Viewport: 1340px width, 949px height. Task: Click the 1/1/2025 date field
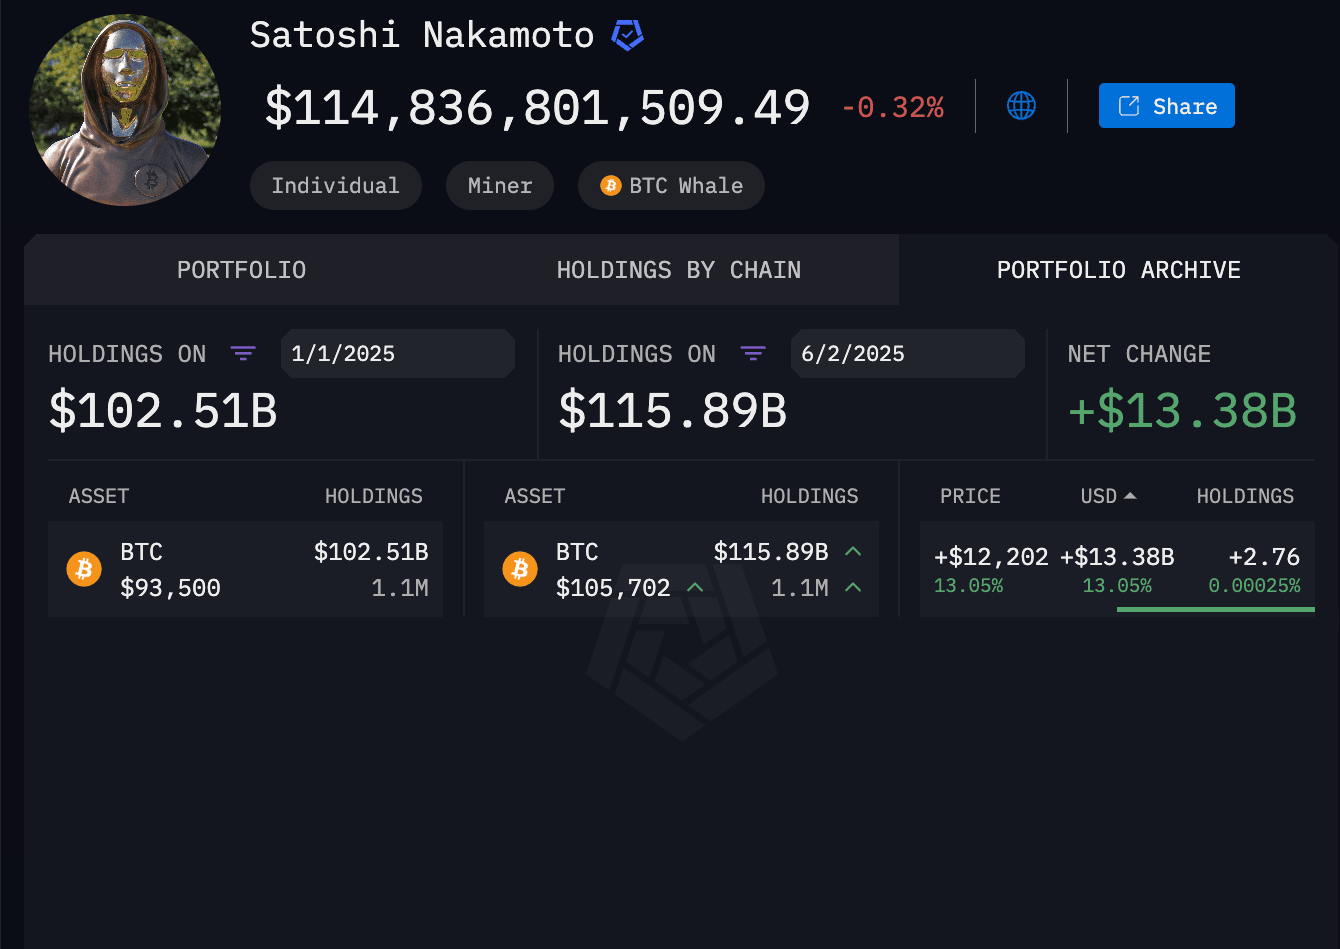tap(398, 354)
